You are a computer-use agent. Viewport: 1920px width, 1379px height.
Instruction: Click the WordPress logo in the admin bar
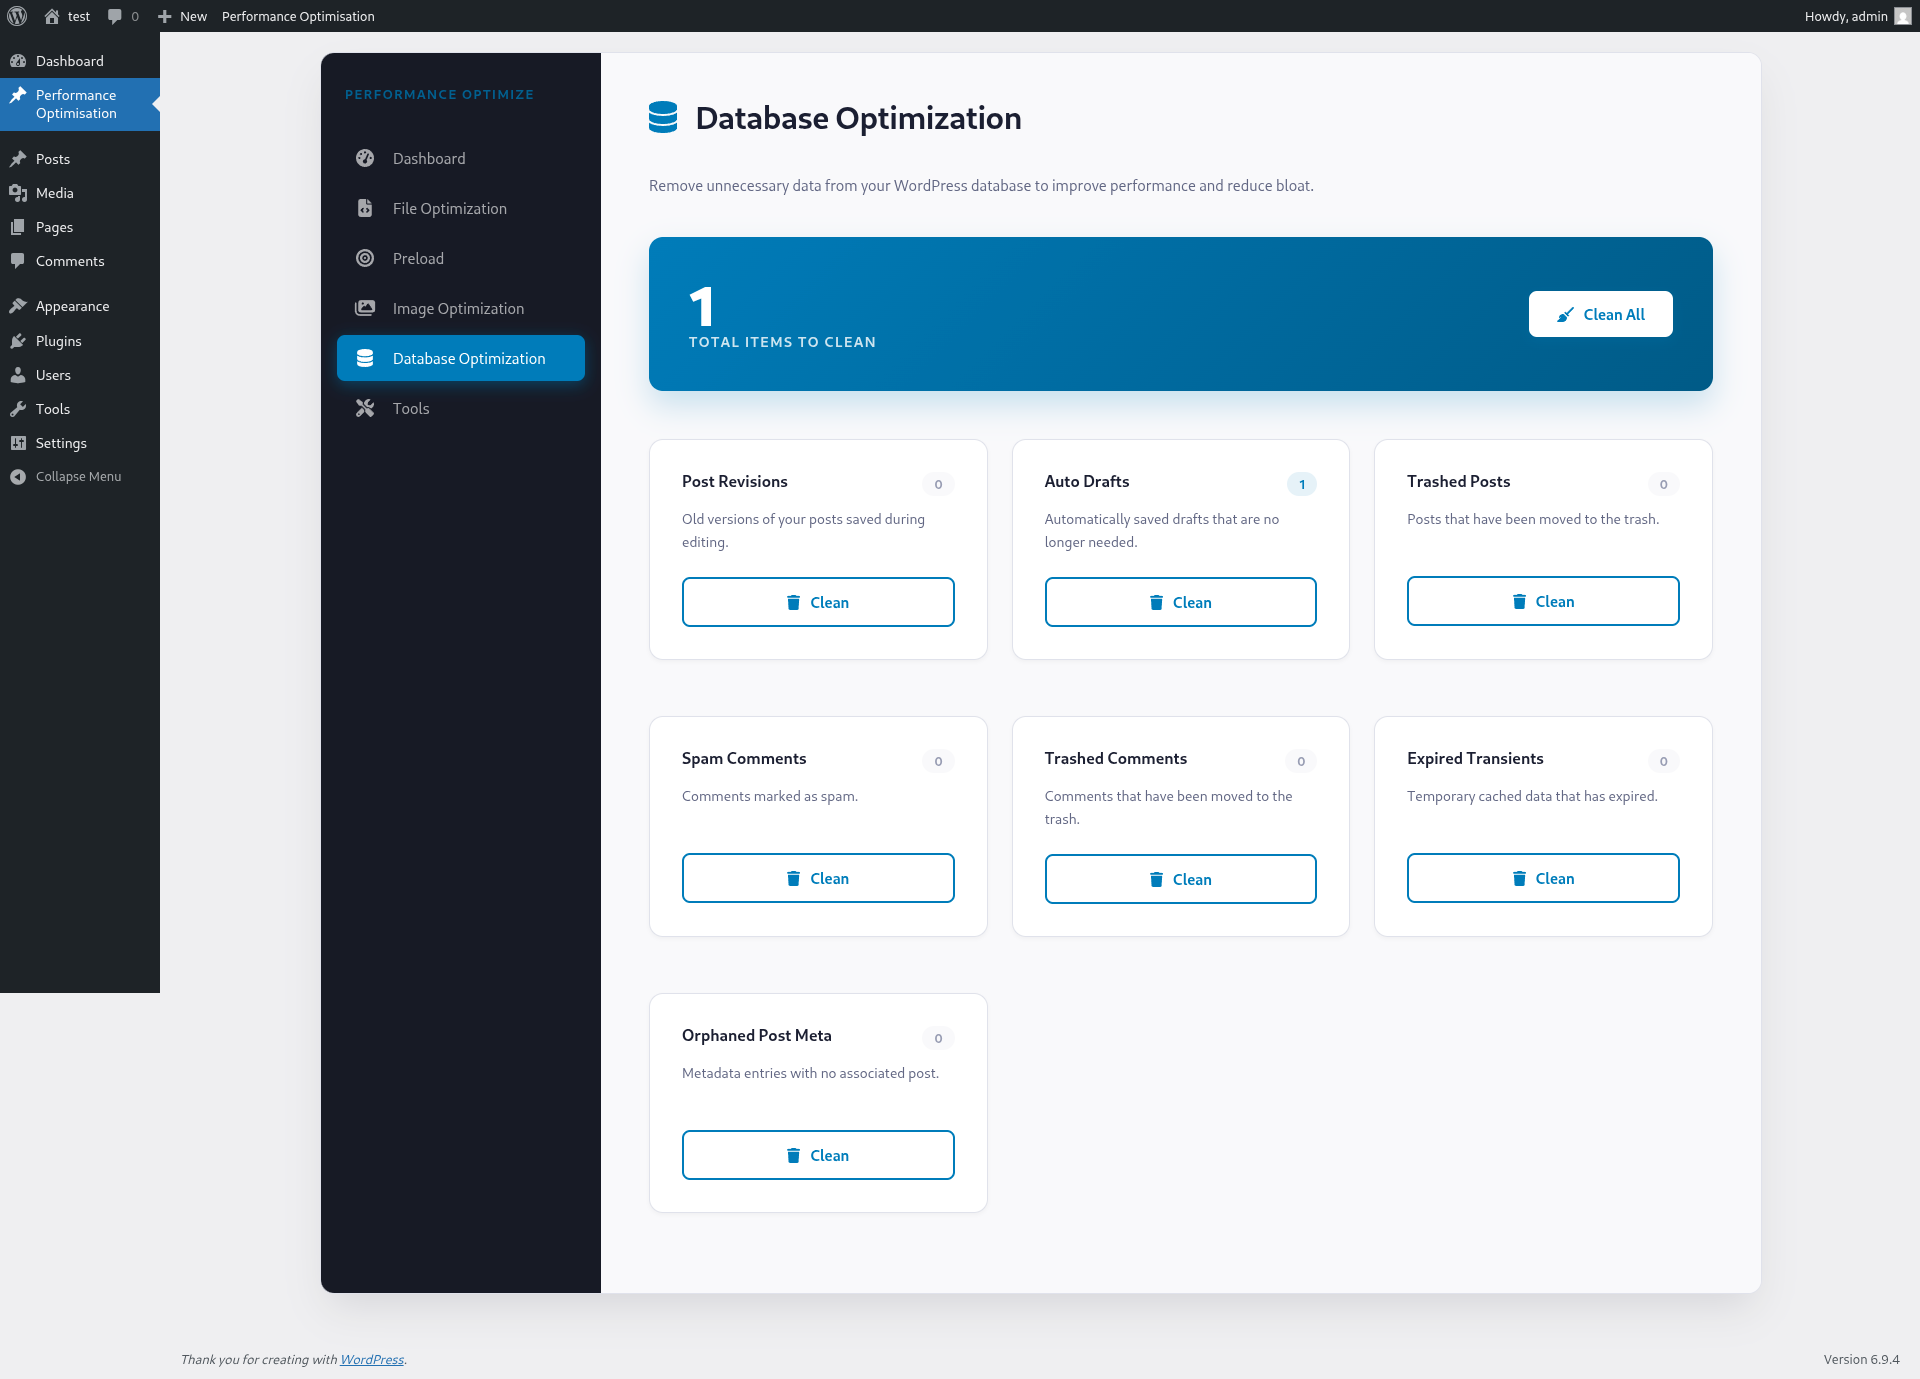click(16, 16)
